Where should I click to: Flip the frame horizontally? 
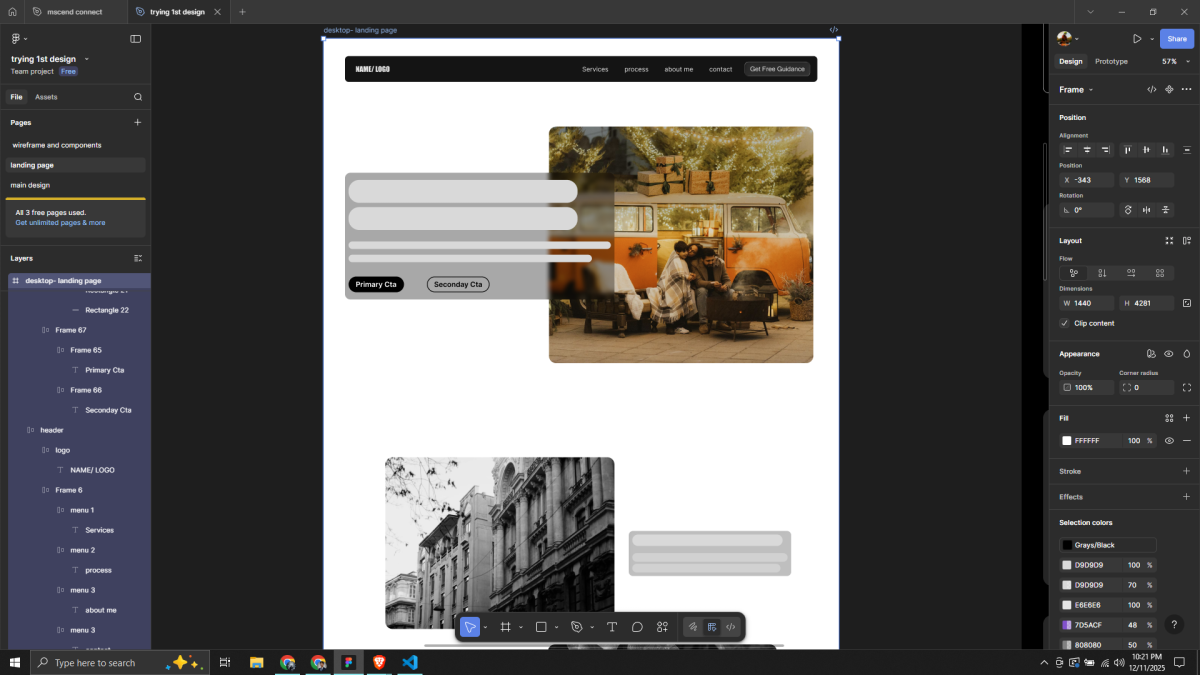(1146, 210)
